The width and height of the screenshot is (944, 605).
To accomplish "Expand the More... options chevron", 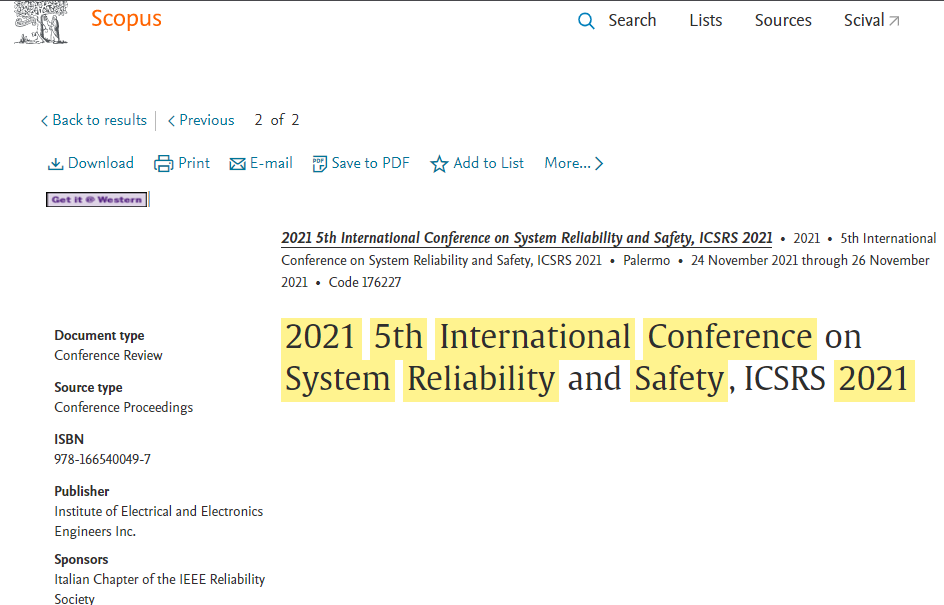I will point(598,164).
